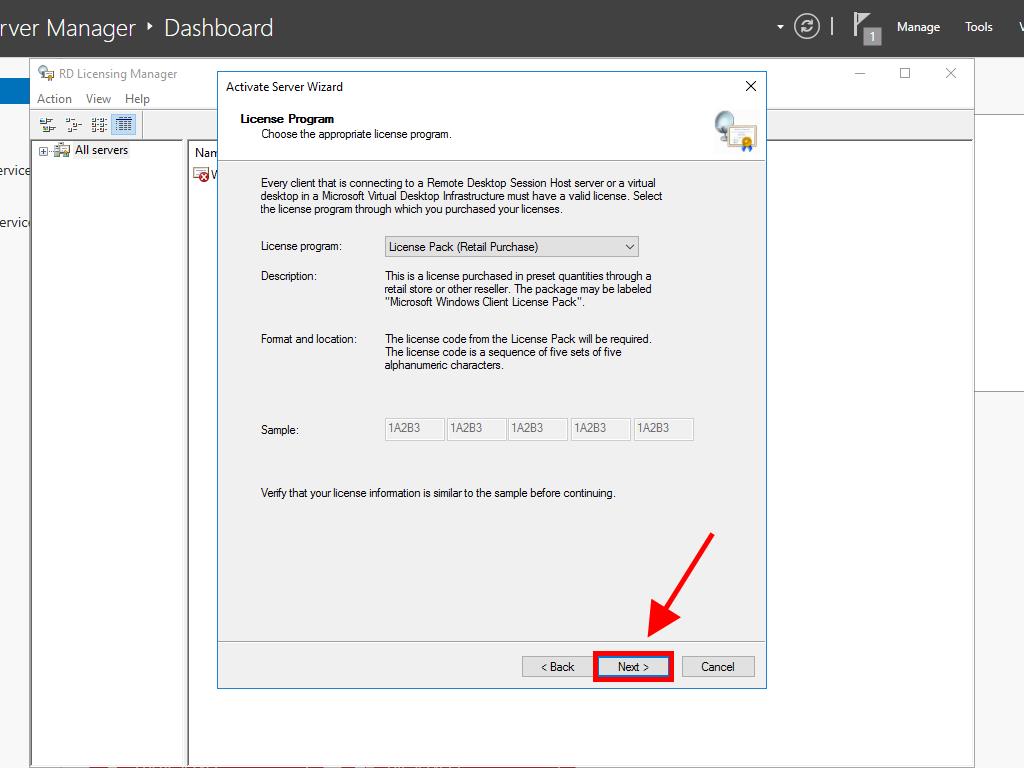The image size is (1024, 768).
Task: Click the third view icon in RD Licensing toolbar
Action: pos(99,125)
